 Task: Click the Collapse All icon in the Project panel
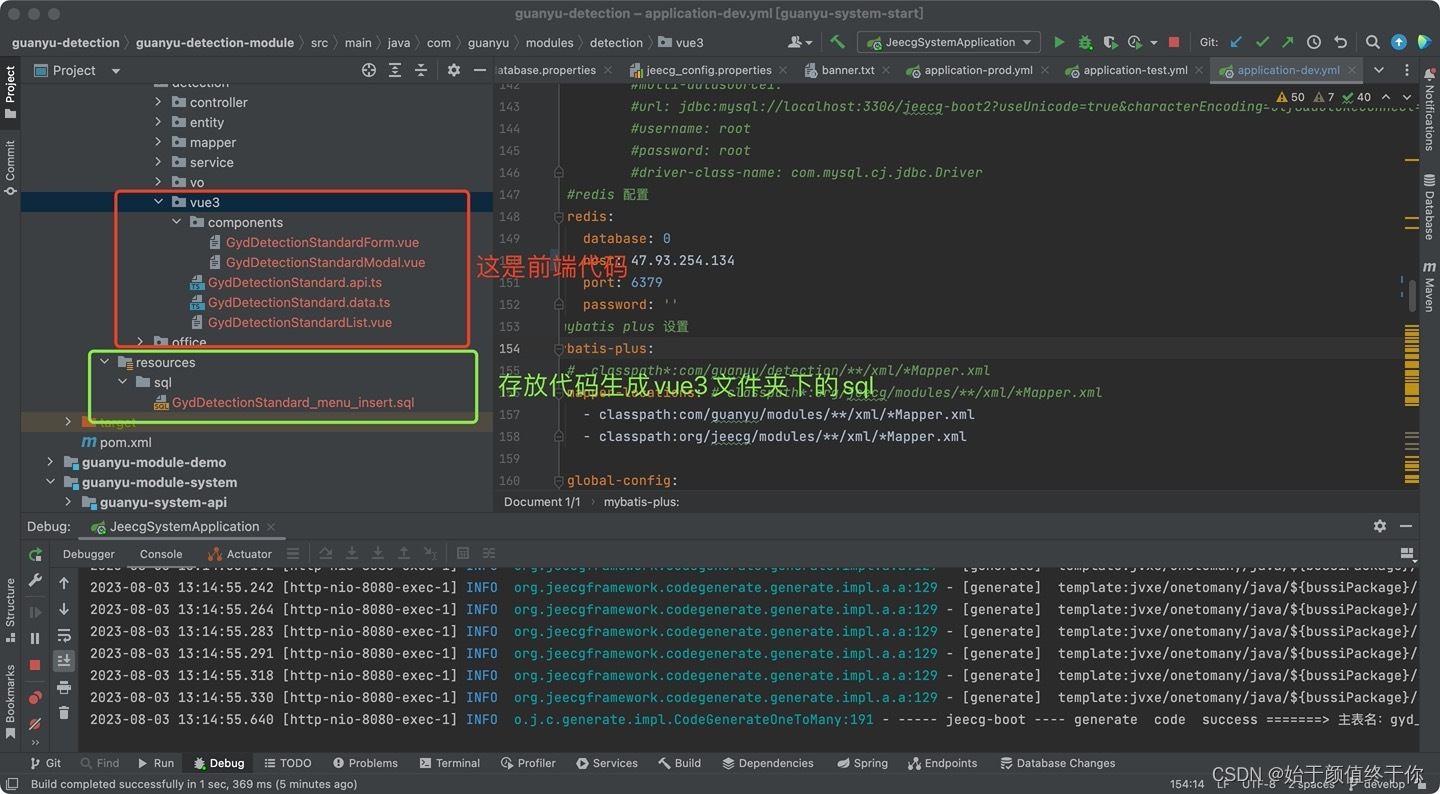point(421,70)
